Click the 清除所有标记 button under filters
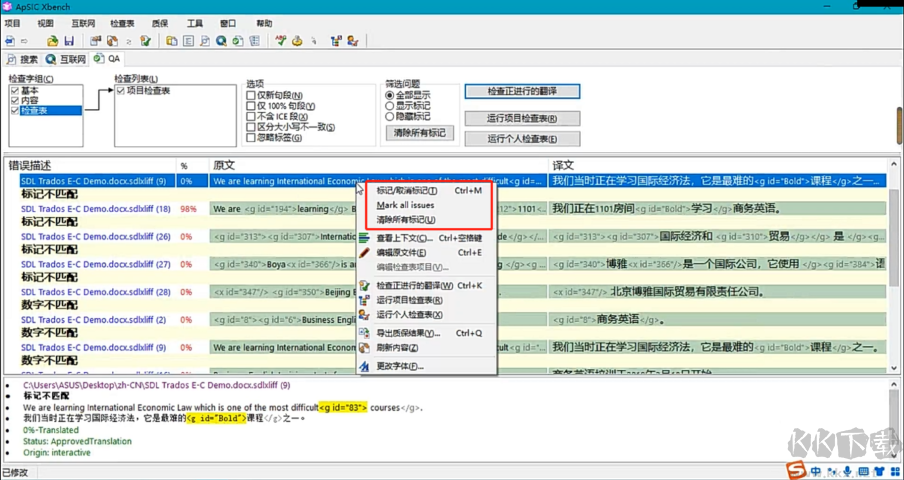904x480 pixels. click(x=420, y=133)
